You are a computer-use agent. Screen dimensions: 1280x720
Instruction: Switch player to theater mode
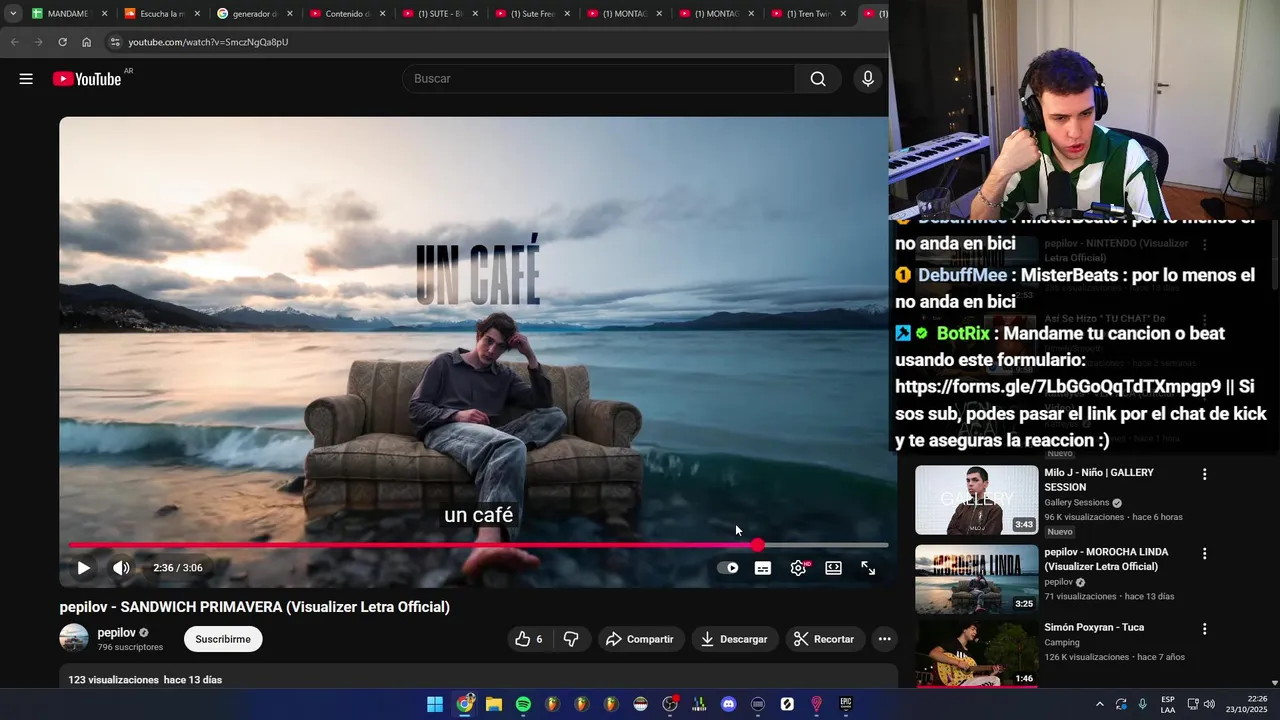click(x=833, y=568)
